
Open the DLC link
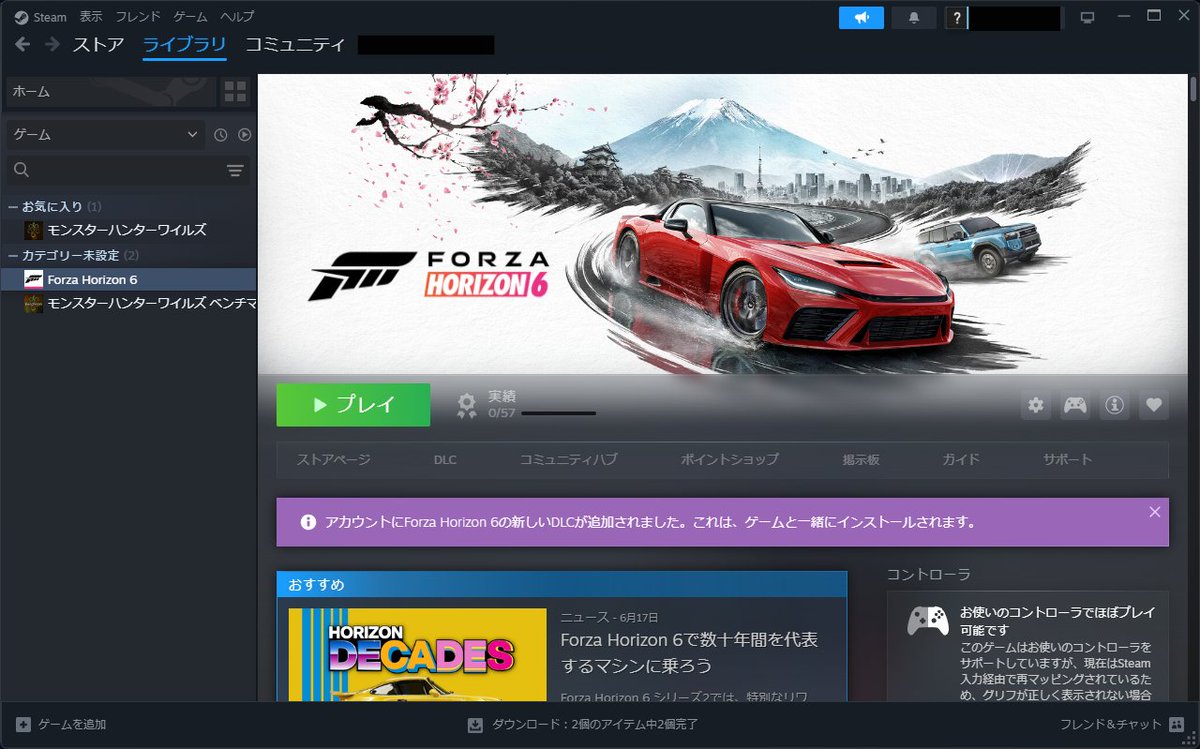(x=445, y=460)
